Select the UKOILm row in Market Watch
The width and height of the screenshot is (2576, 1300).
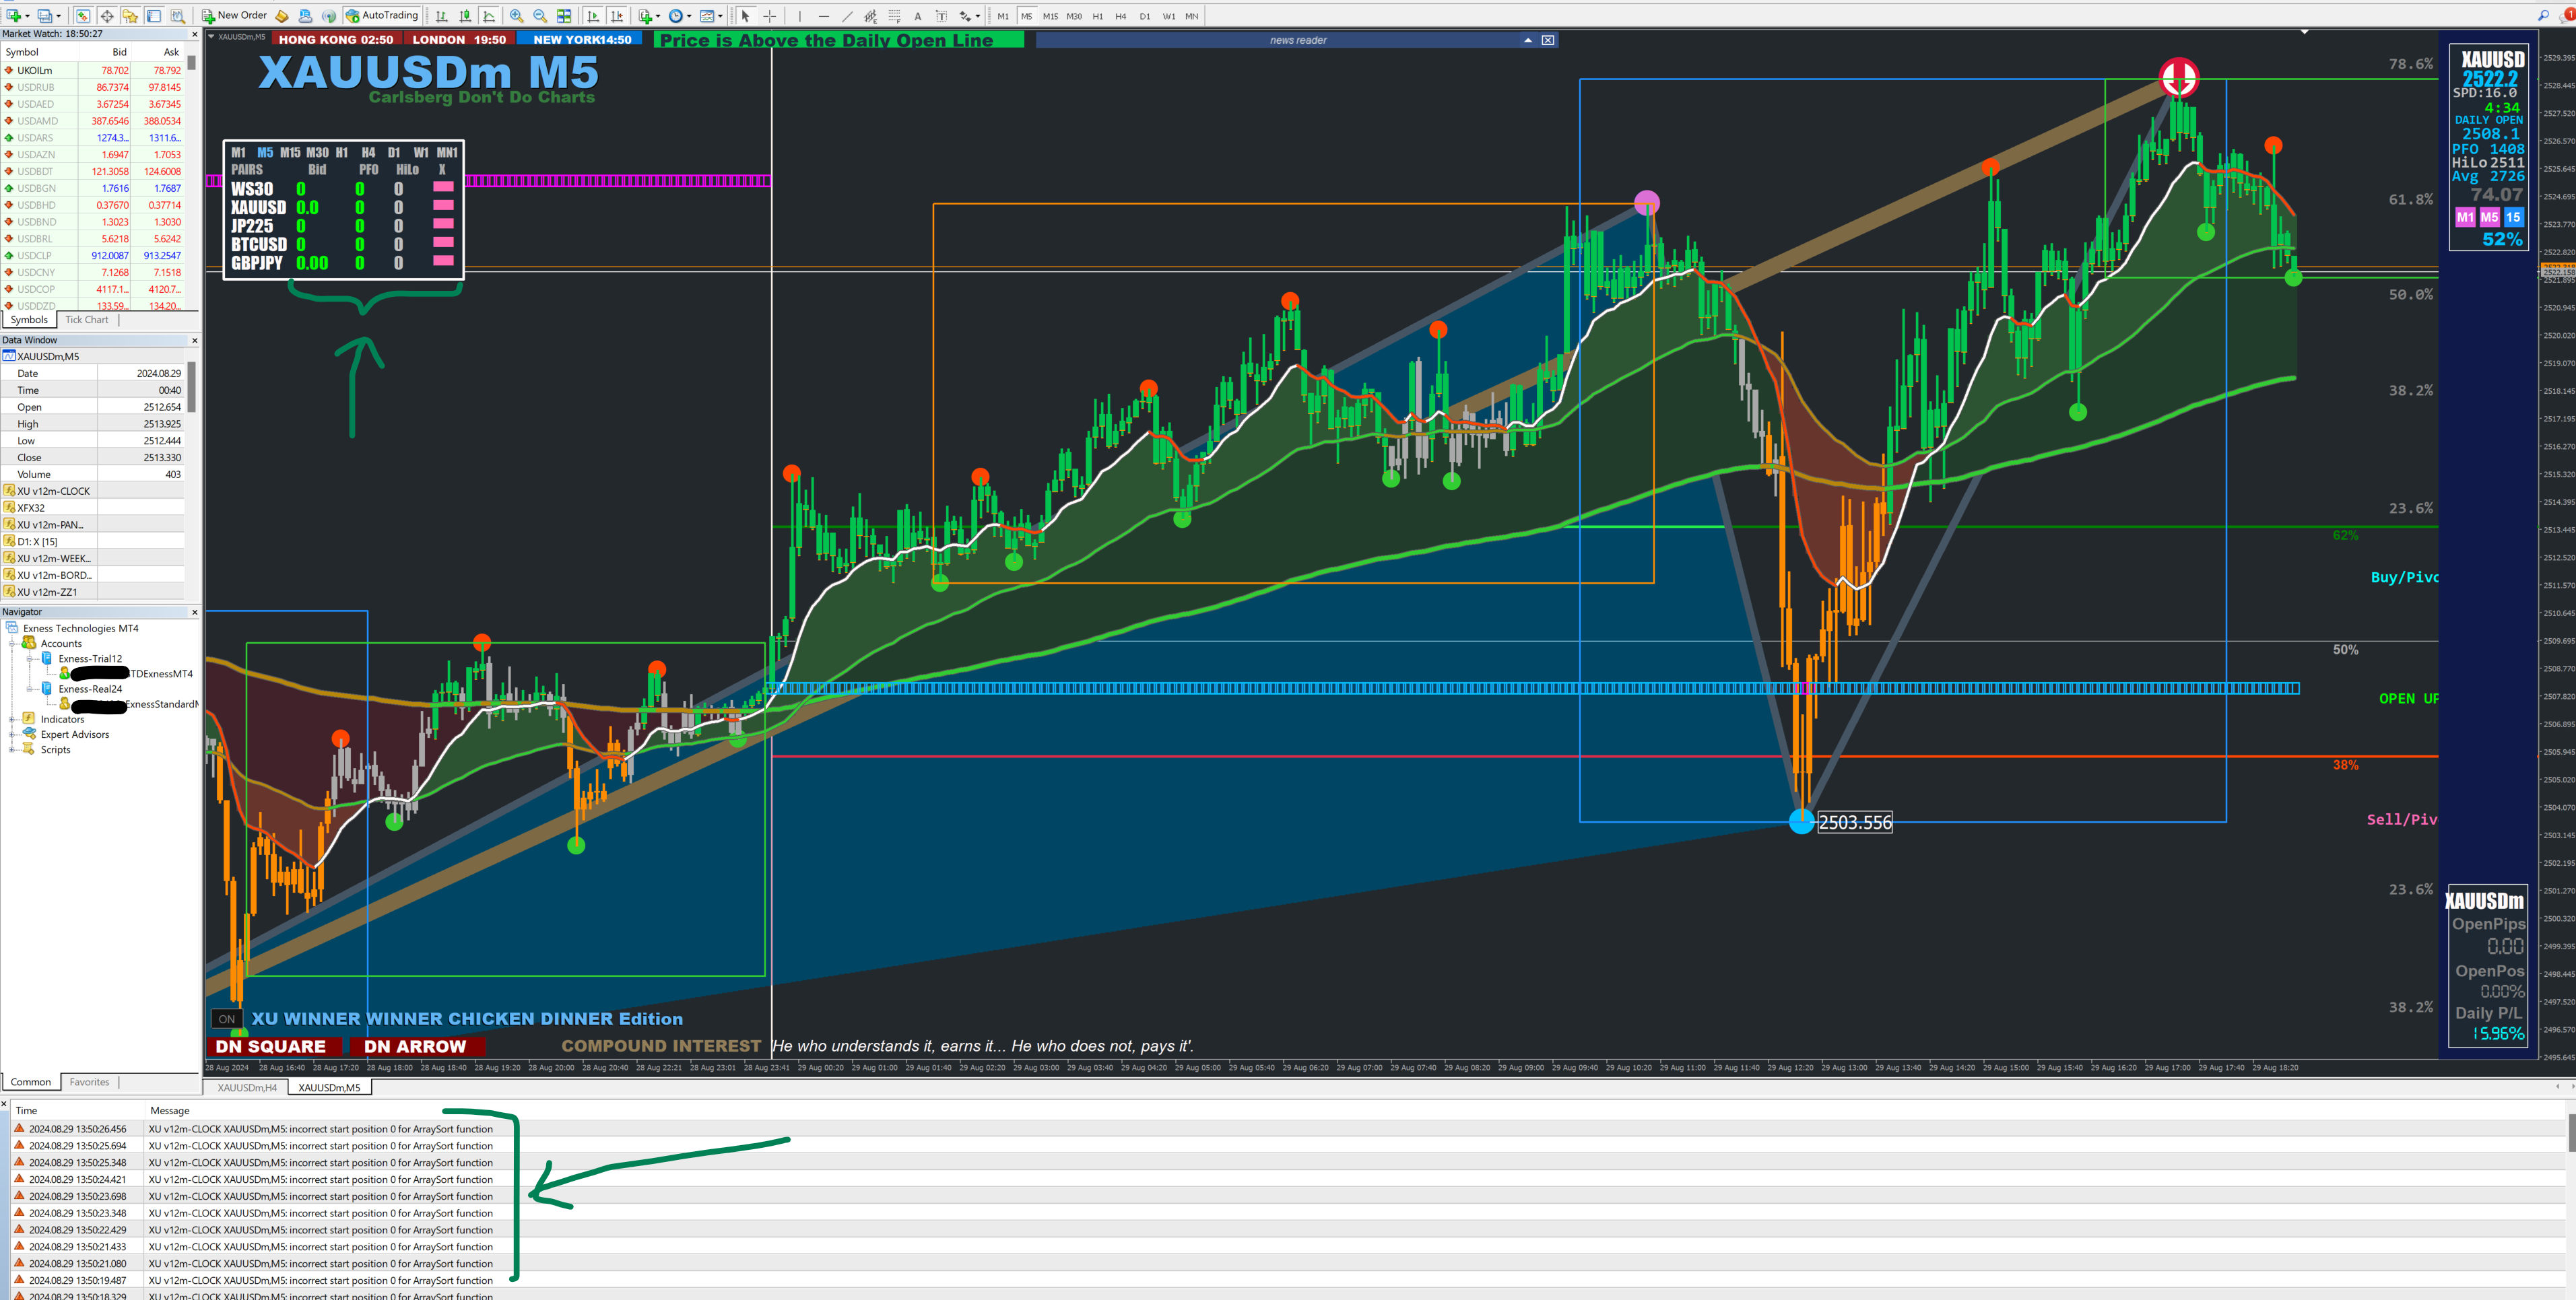coord(35,70)
